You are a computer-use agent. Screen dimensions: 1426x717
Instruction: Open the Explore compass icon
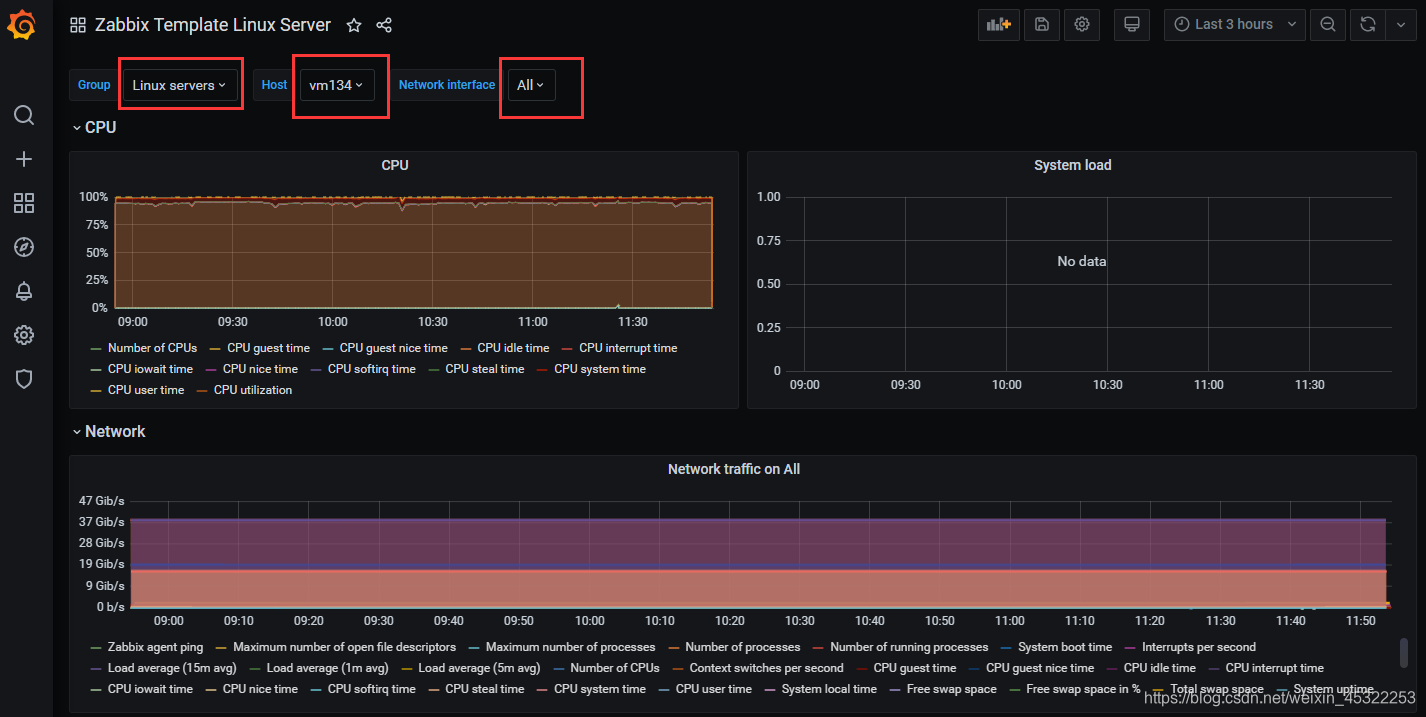pos(24,247)
